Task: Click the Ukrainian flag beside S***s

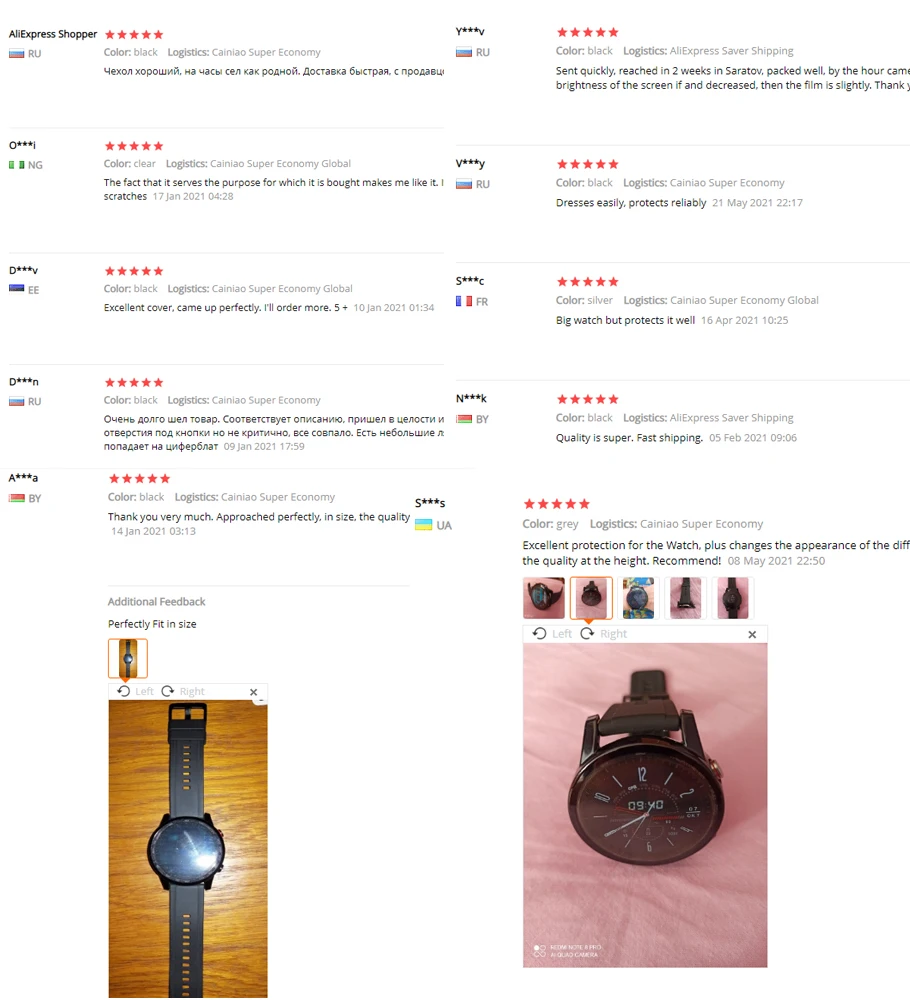Action: 423,525
